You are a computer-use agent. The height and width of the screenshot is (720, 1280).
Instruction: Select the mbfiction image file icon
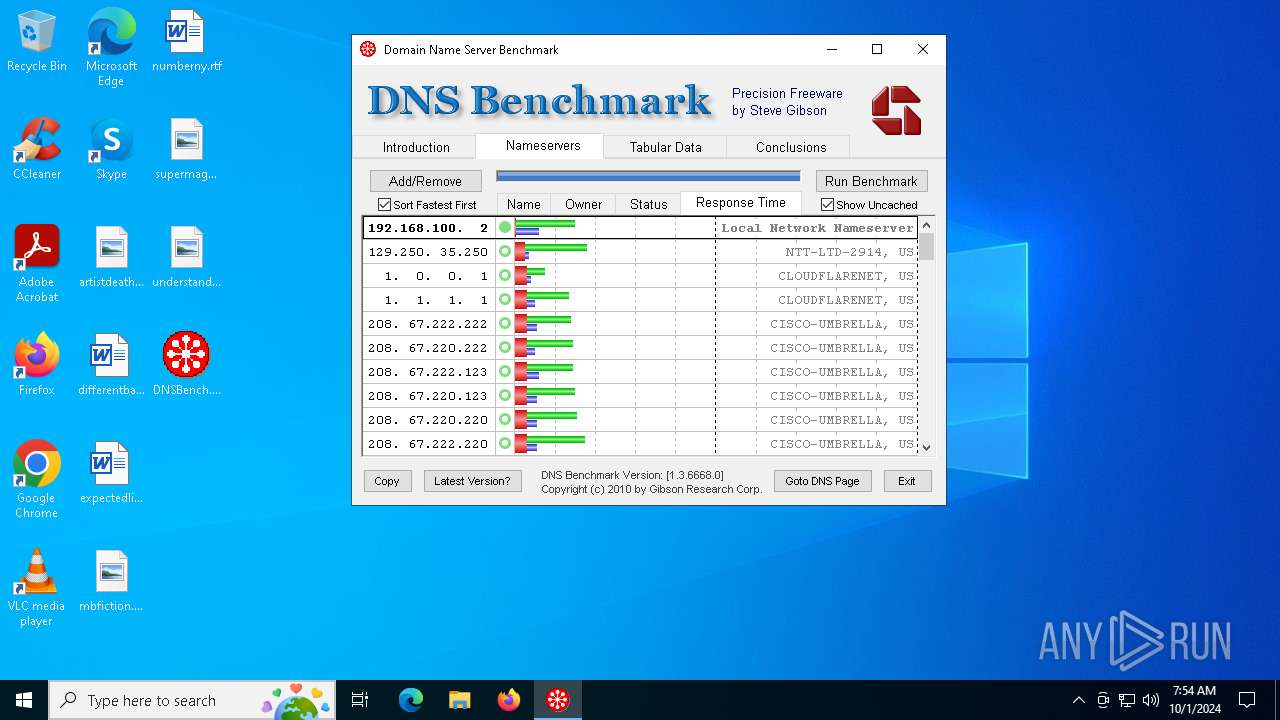pos(111,582)
